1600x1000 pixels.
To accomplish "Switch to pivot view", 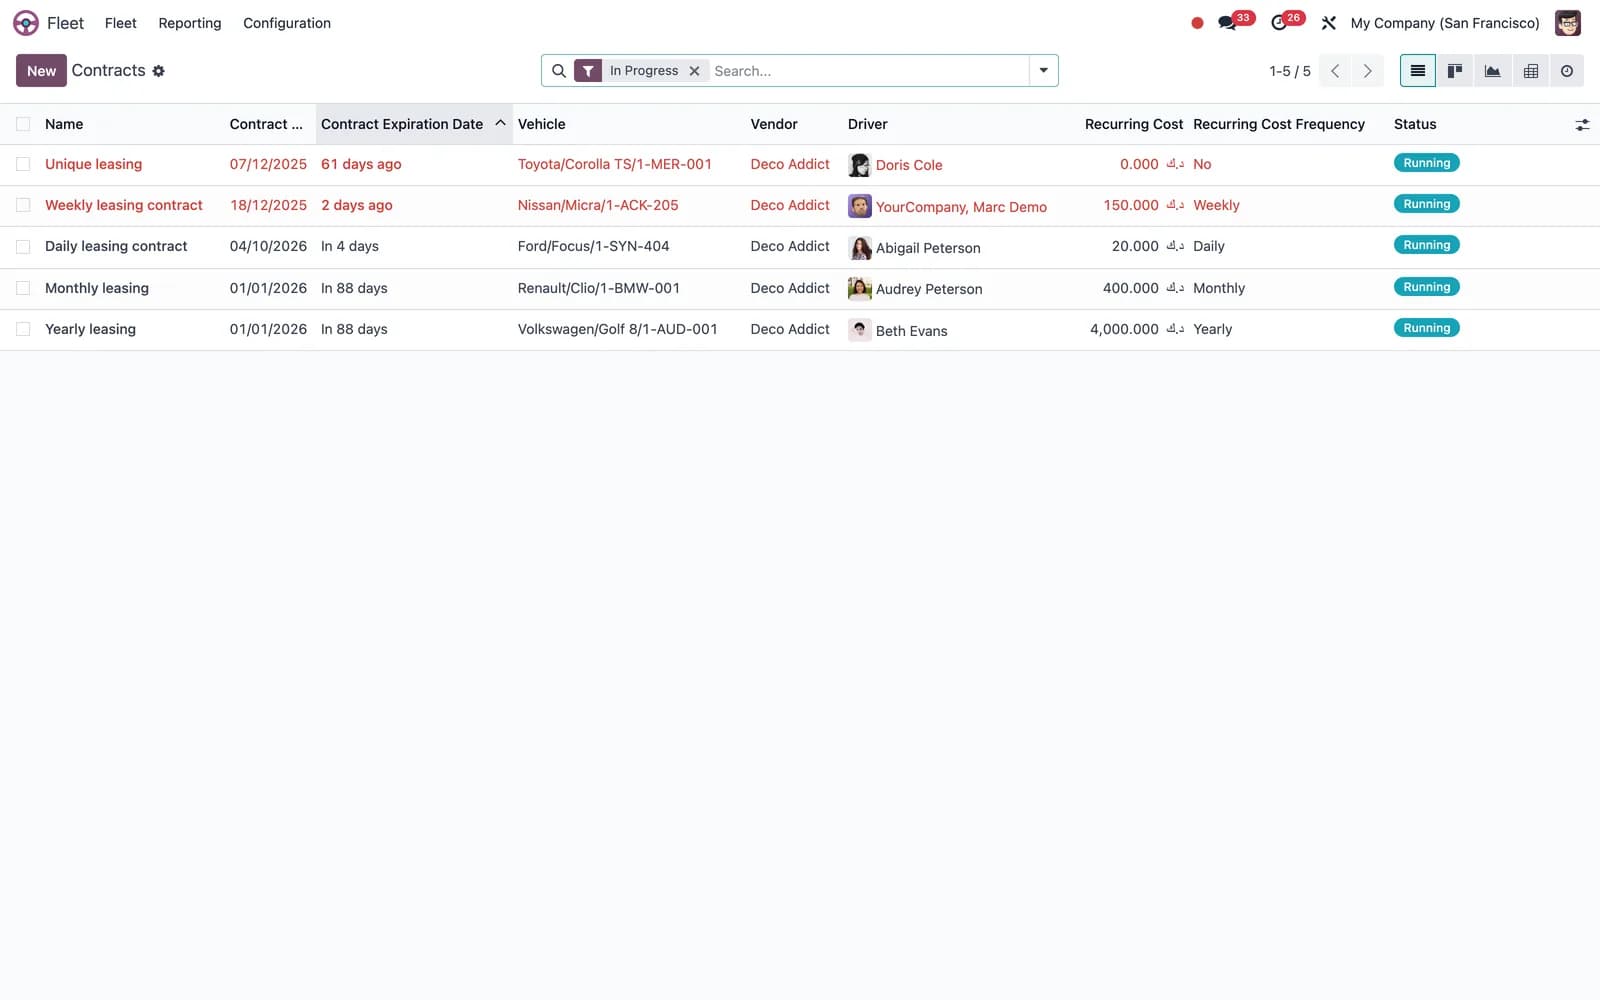I will pos(1530,71).
